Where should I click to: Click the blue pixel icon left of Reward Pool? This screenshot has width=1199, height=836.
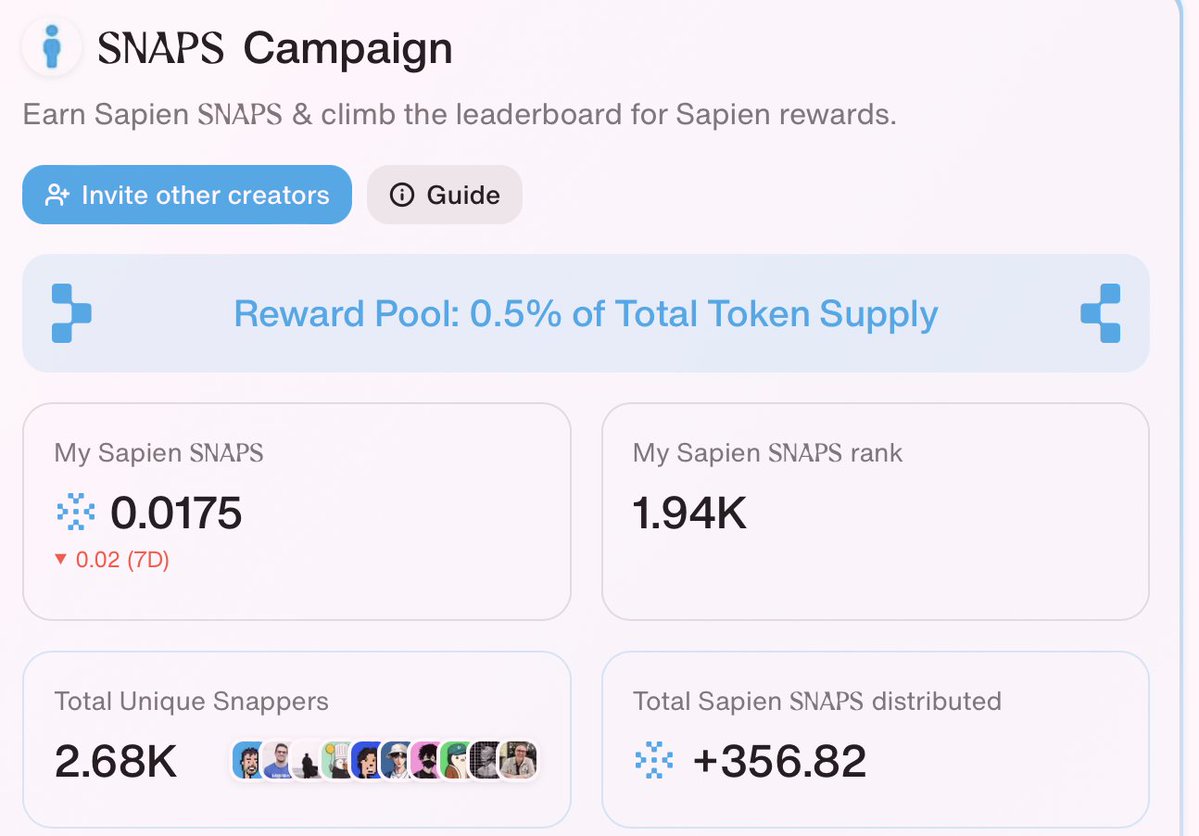(71, 313)
